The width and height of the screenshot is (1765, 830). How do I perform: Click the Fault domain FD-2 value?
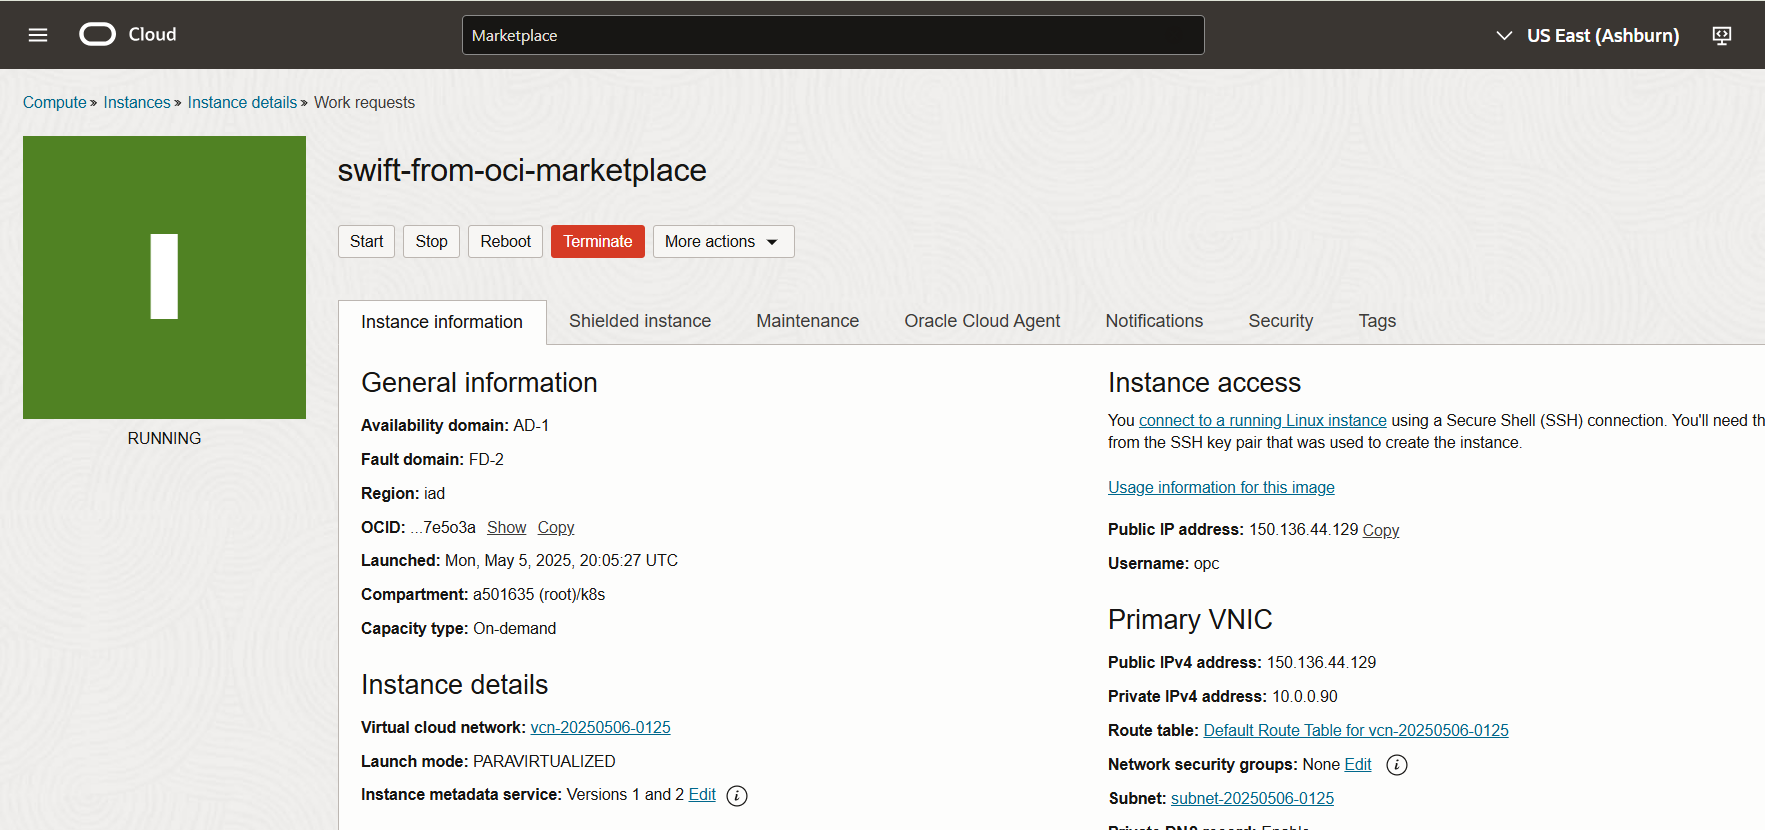tap(486, 459)
